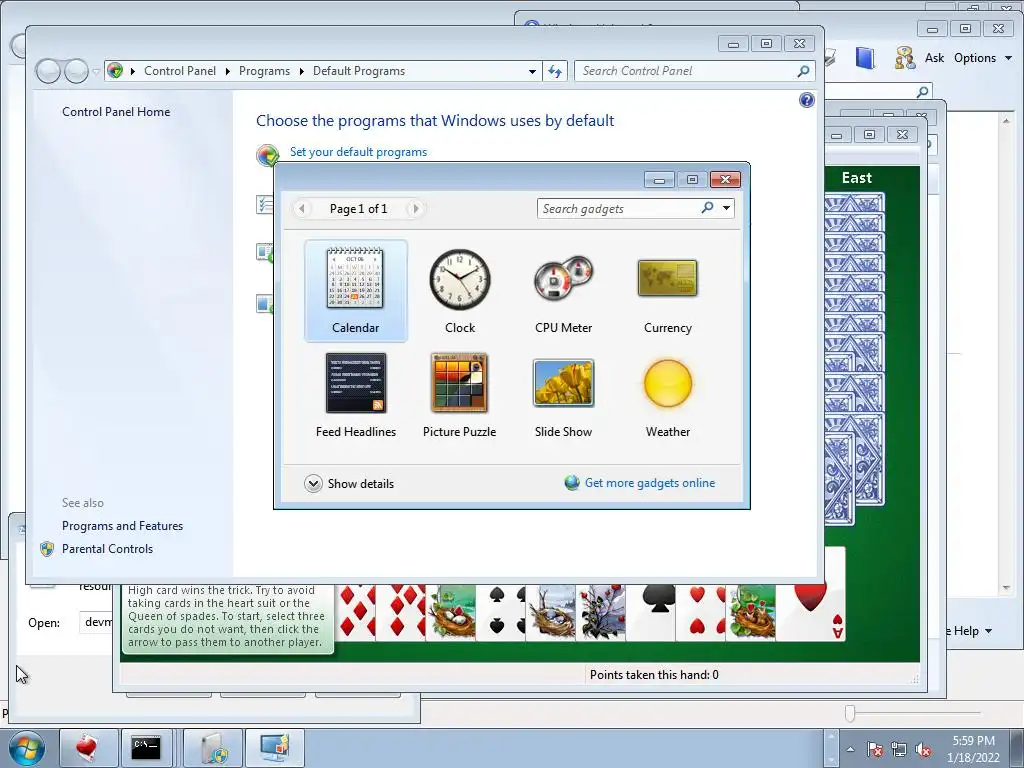Go to next gadget page

[415, 209]
